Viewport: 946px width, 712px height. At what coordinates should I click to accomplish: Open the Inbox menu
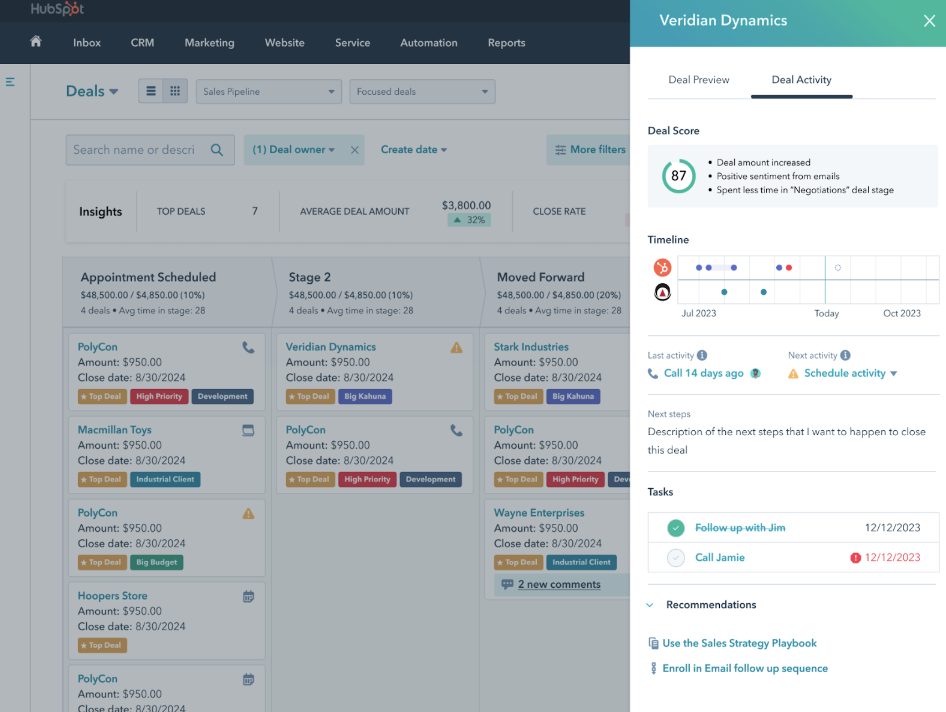87,43
